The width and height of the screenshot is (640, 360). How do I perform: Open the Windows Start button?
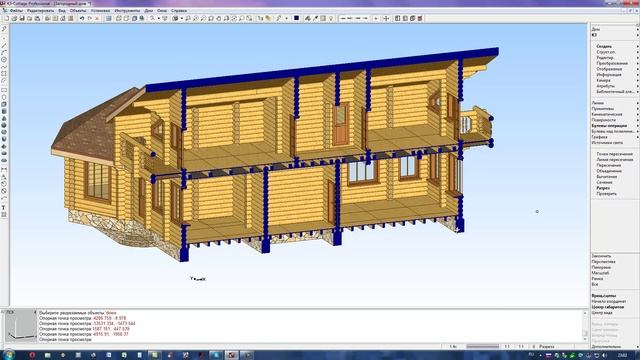coord(9,355)
